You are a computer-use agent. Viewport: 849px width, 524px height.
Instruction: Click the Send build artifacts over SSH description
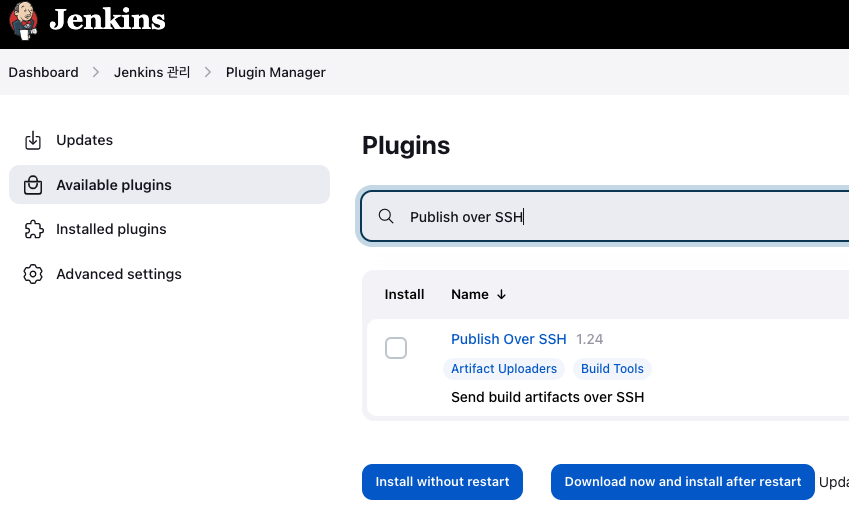pyautogui.click(x=547, y=397)
